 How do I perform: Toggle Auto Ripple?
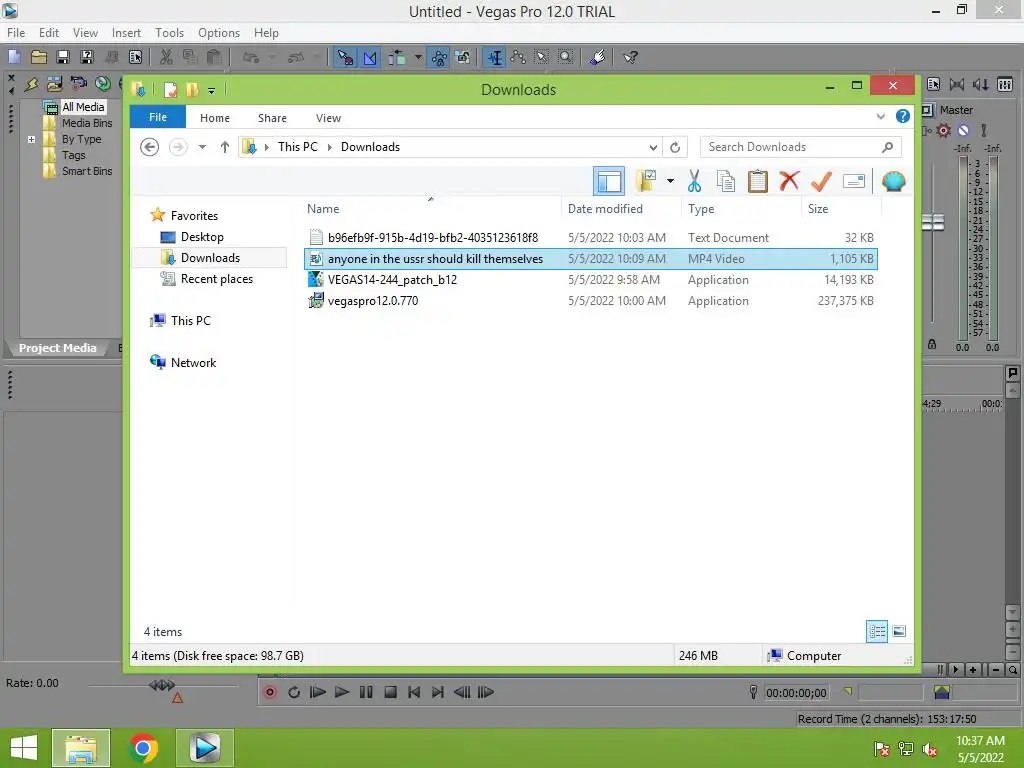click(397, 57)
